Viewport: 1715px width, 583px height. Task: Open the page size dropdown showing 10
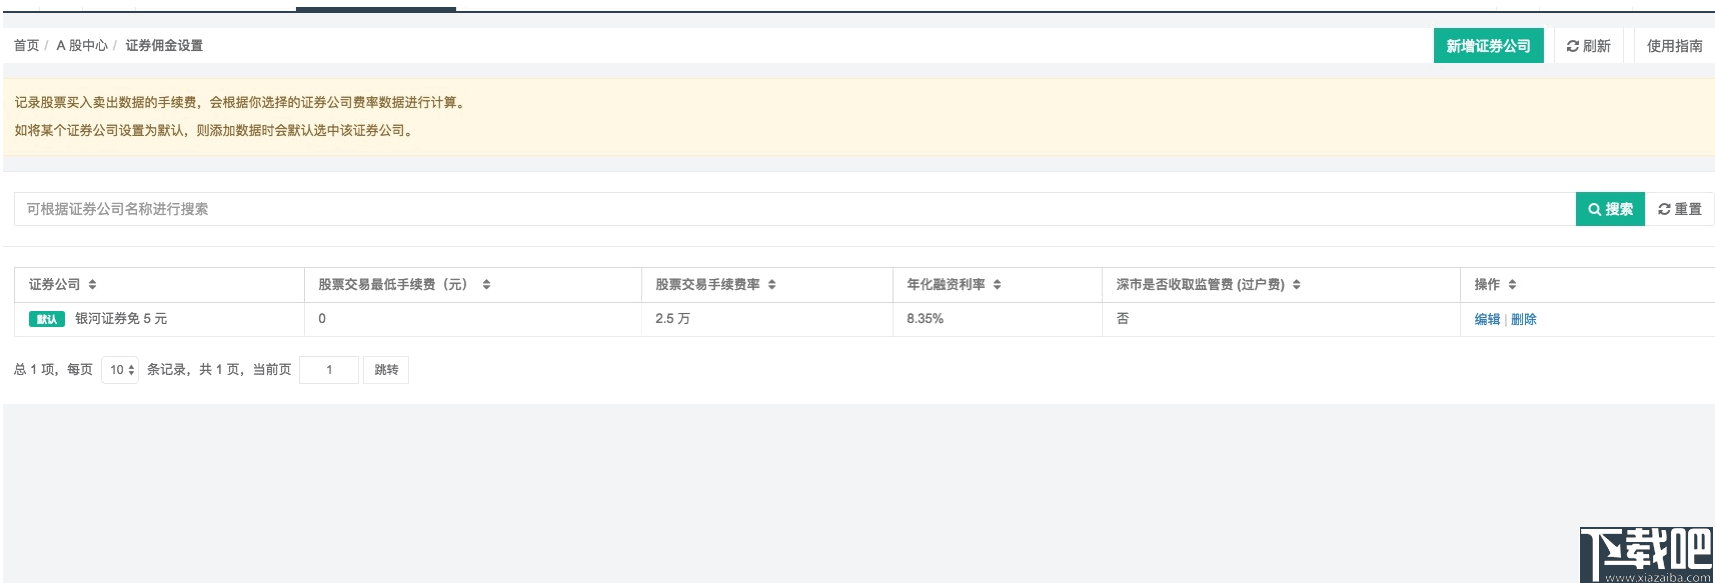(121, 370)
